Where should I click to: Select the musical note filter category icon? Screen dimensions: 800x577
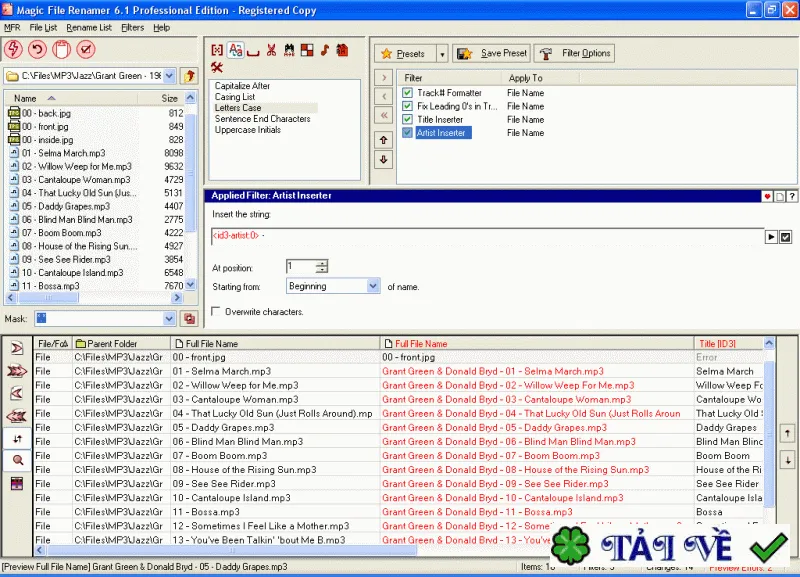[325, 50]
